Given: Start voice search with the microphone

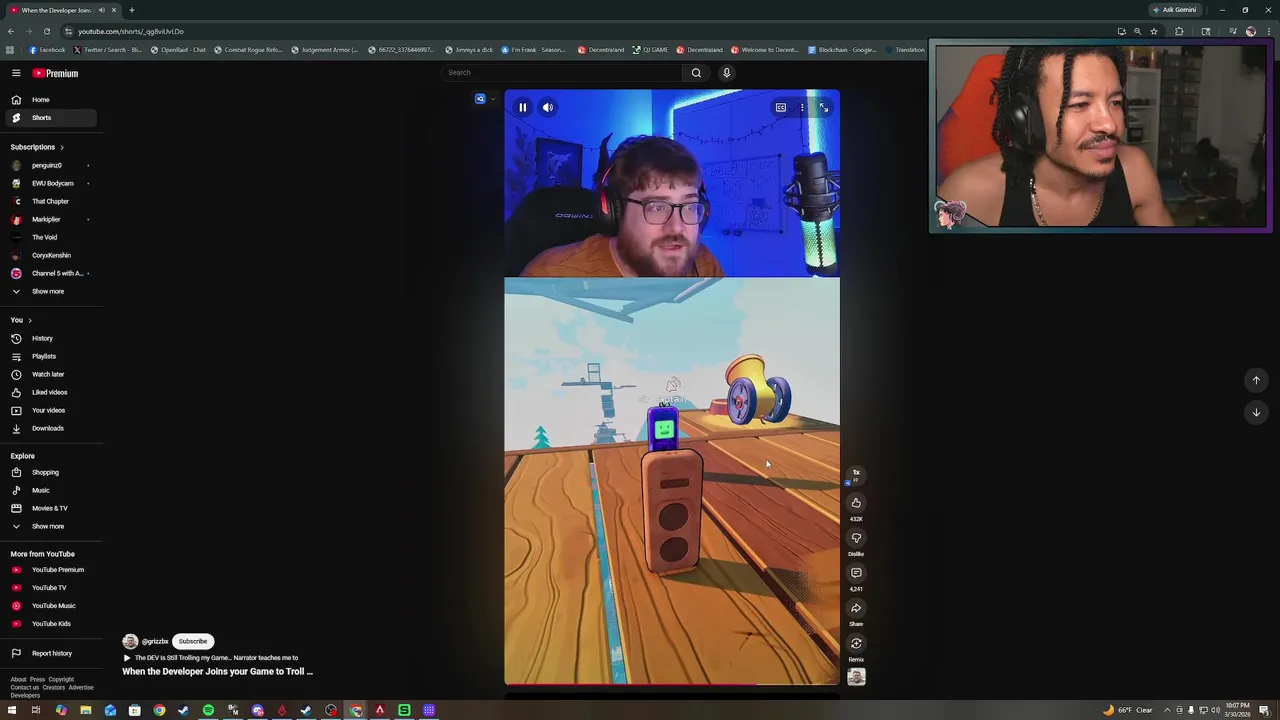Looking at the screenshot, I should (727, 72).
